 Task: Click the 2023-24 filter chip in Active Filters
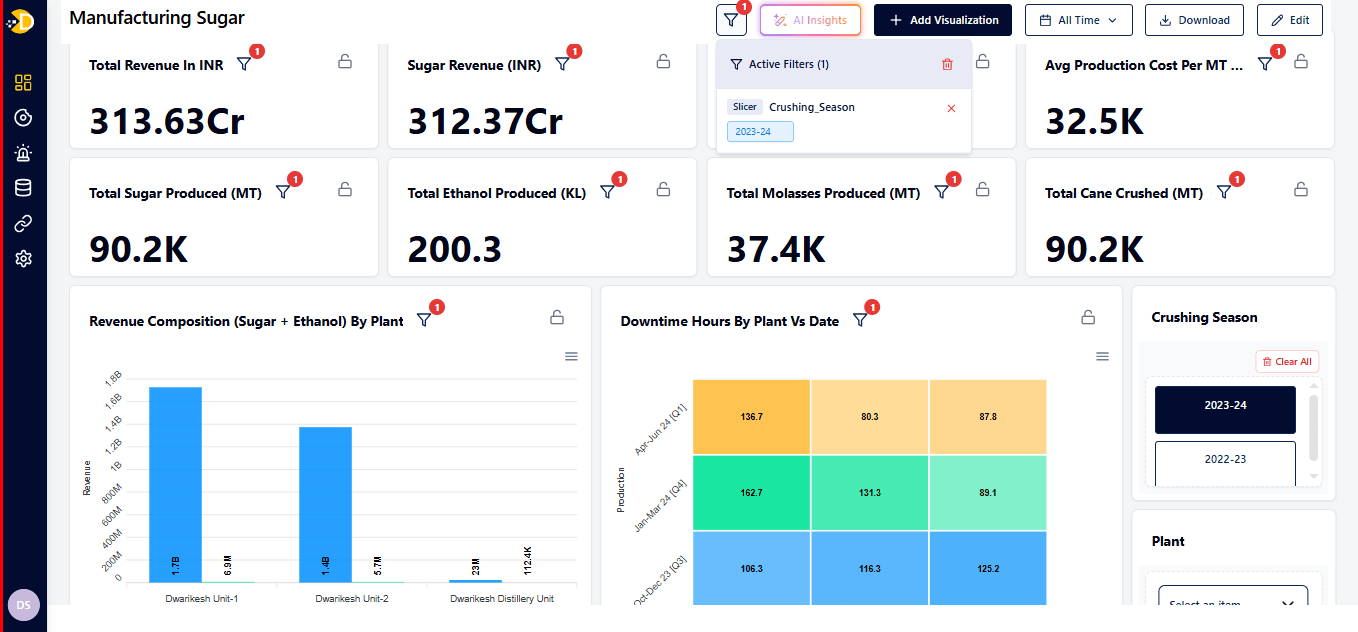[760, 132]
